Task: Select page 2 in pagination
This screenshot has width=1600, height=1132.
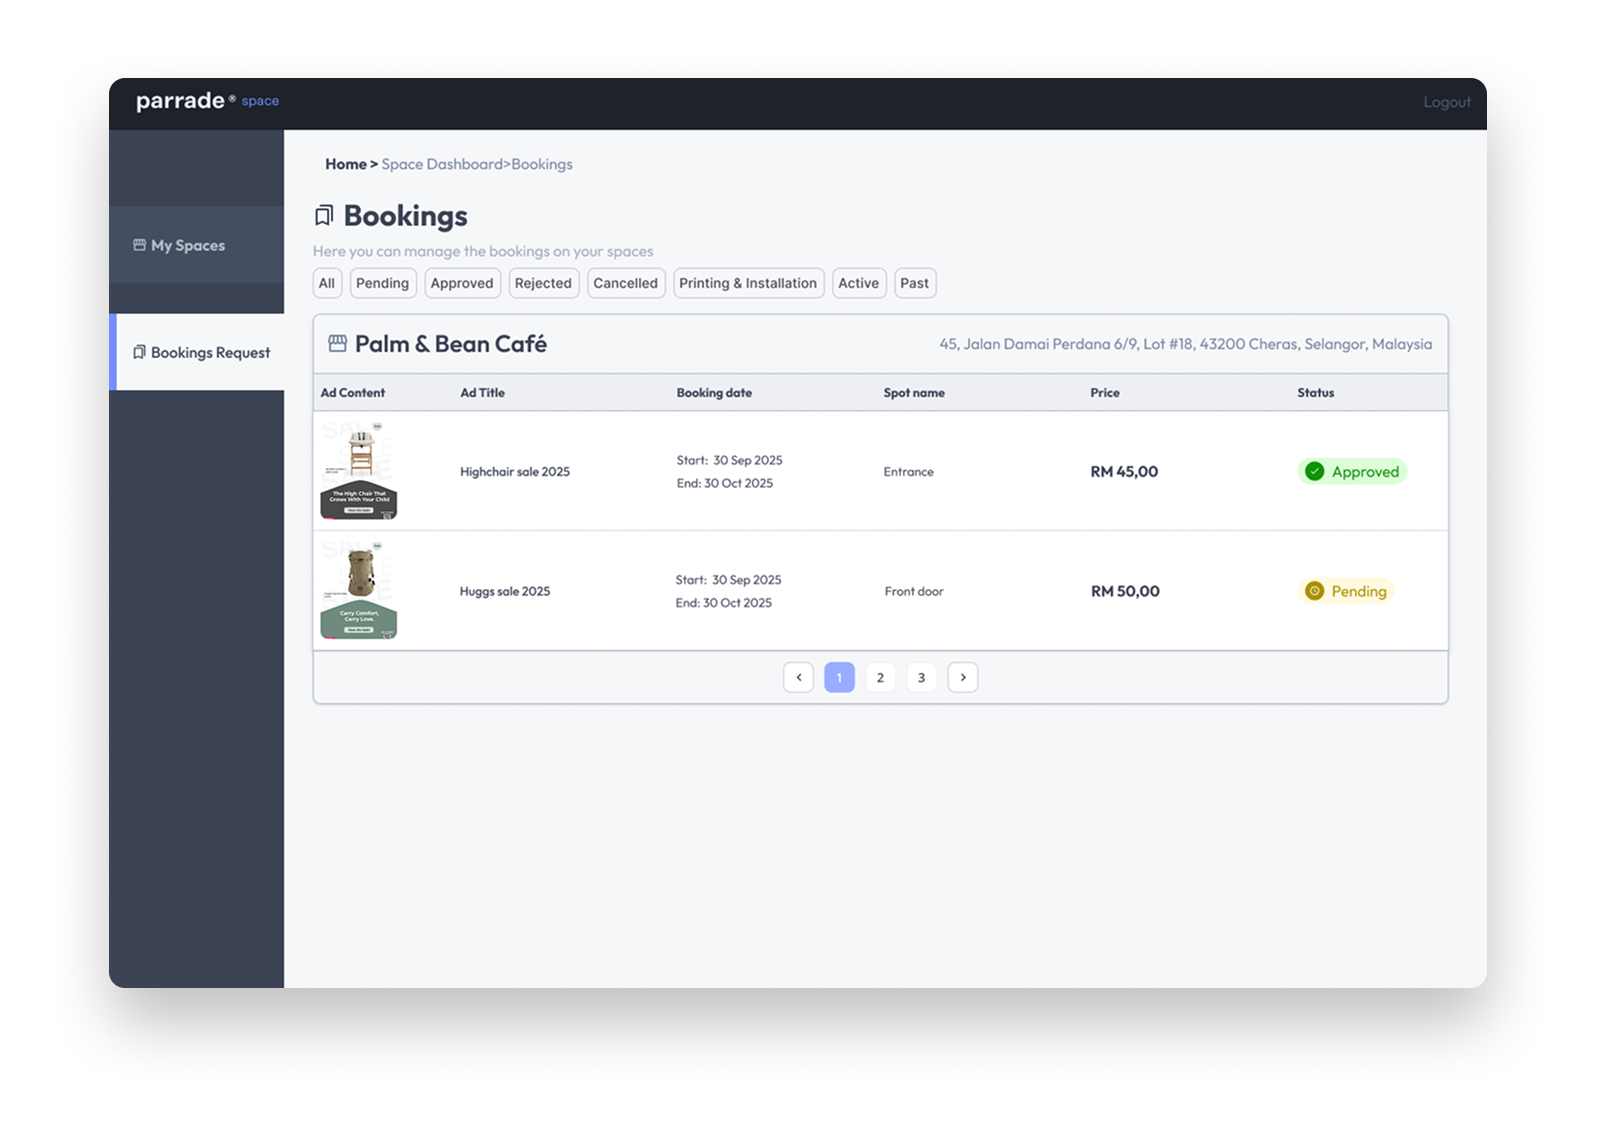Action: tap(880, 677)
